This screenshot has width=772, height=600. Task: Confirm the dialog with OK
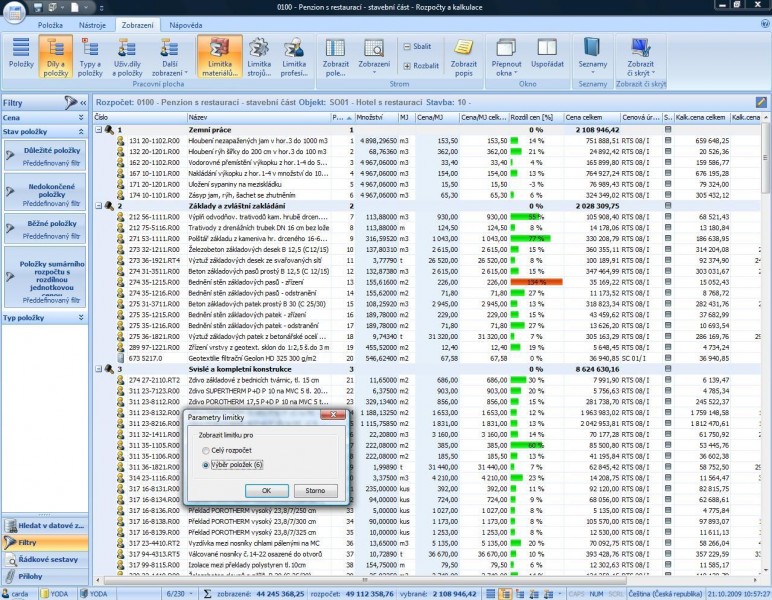coord(265,491)
